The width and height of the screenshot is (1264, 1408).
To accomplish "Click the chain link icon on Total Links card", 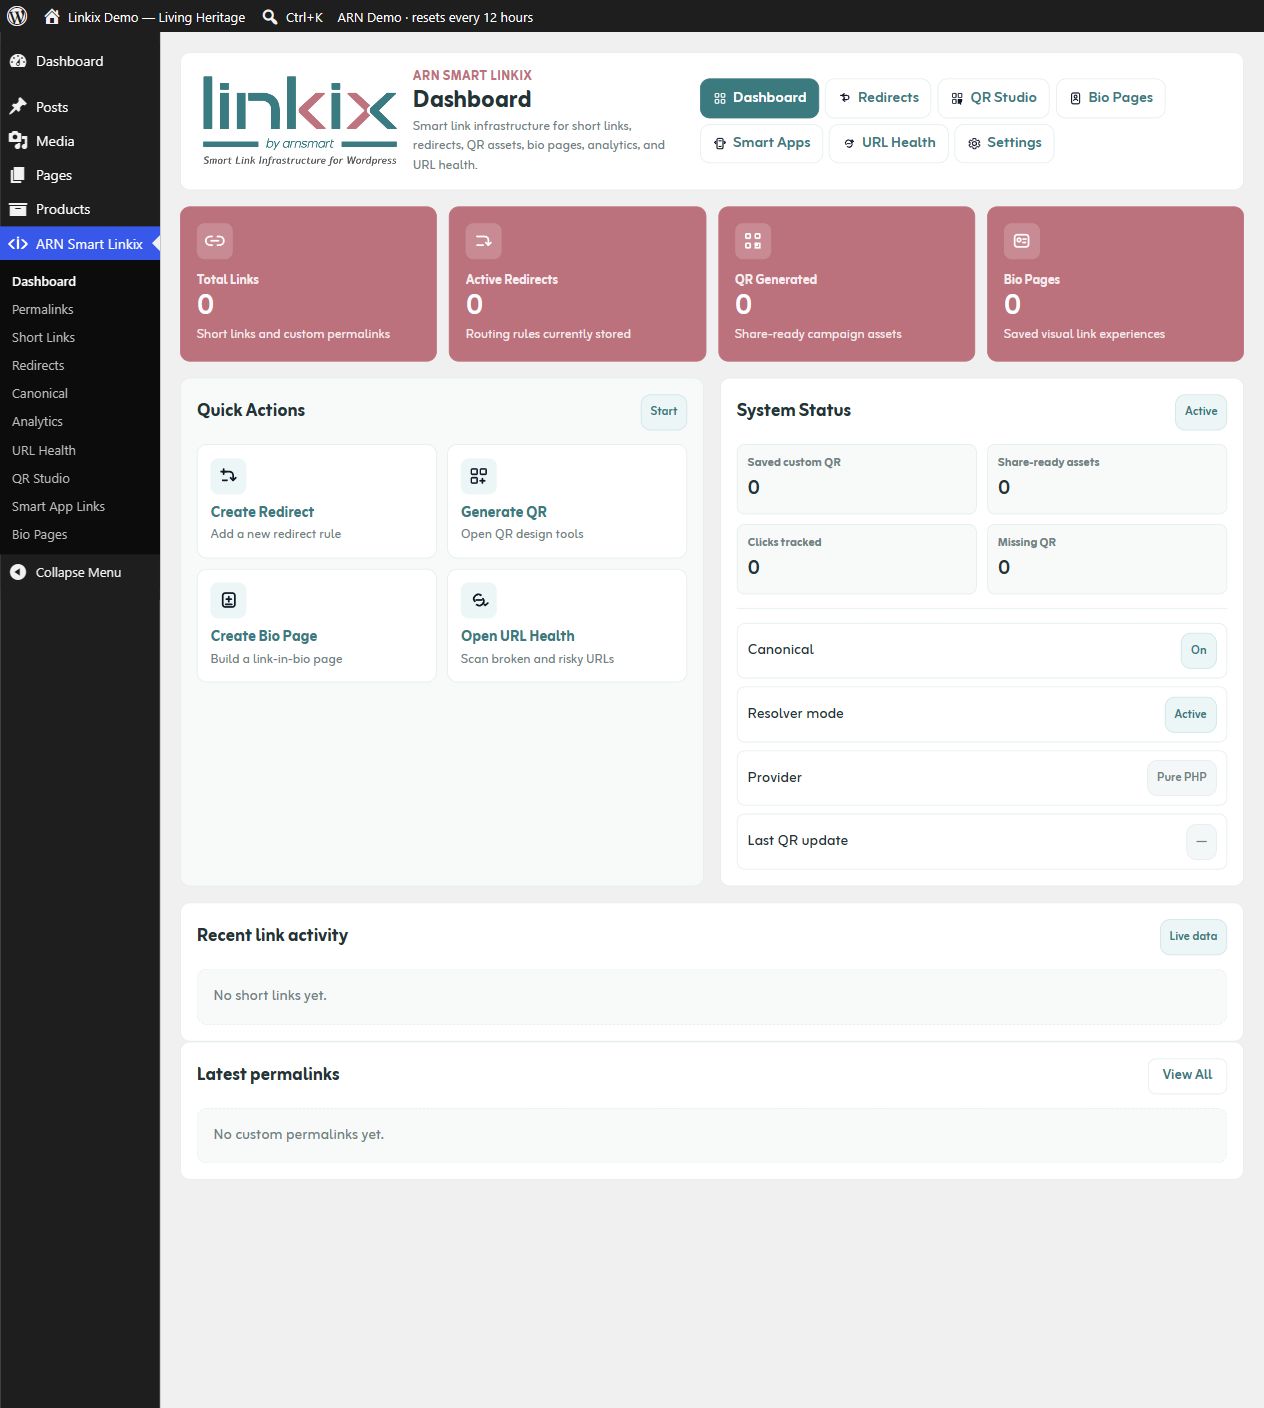I will (215, 241).
